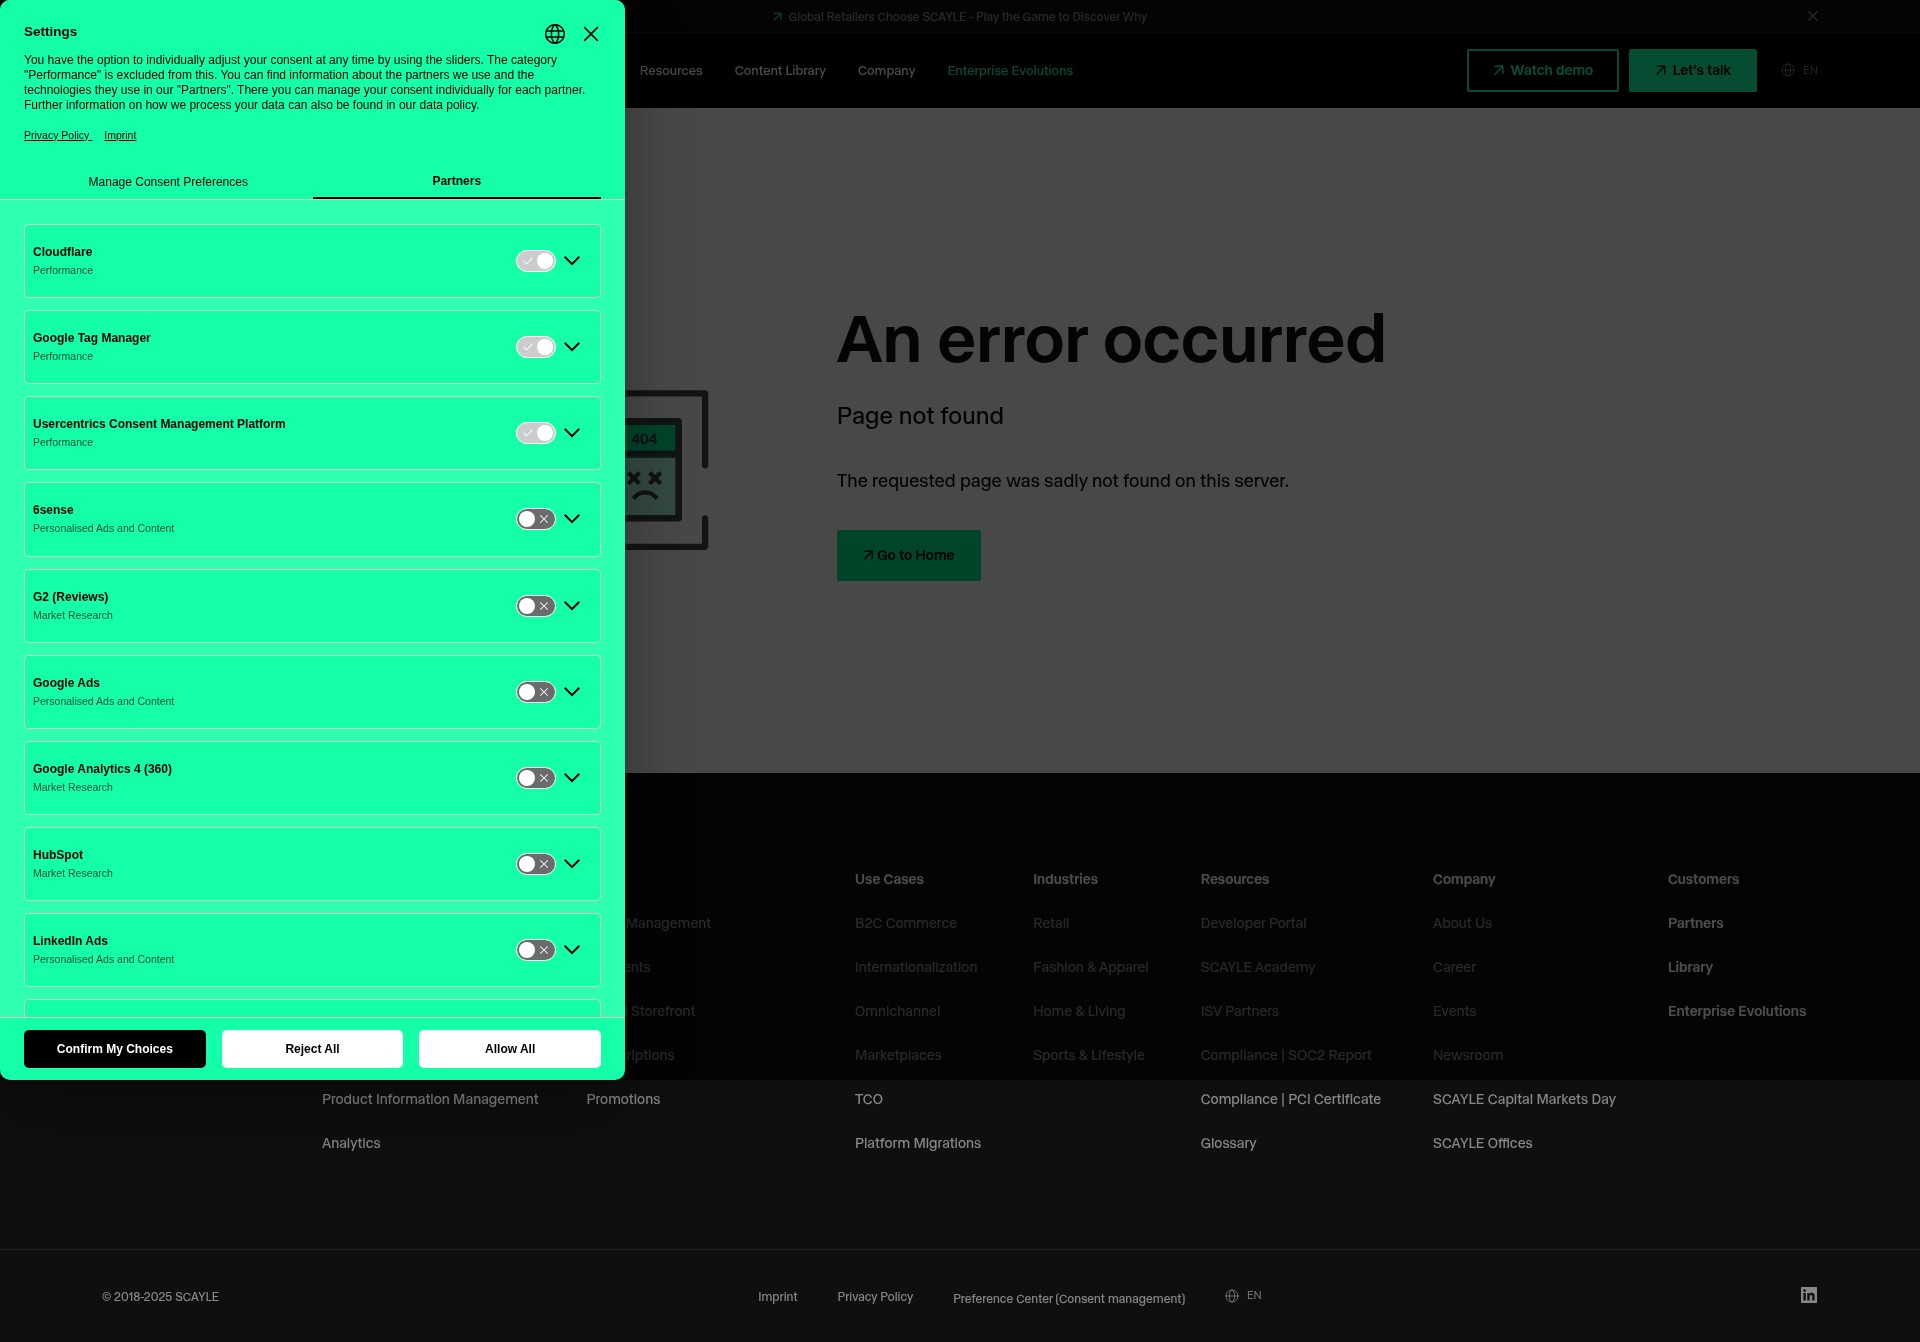This screenshot has width=1920, height=1342.
Task: Open the LinkedIn icon in footer
Action: coord(1809,1295)
